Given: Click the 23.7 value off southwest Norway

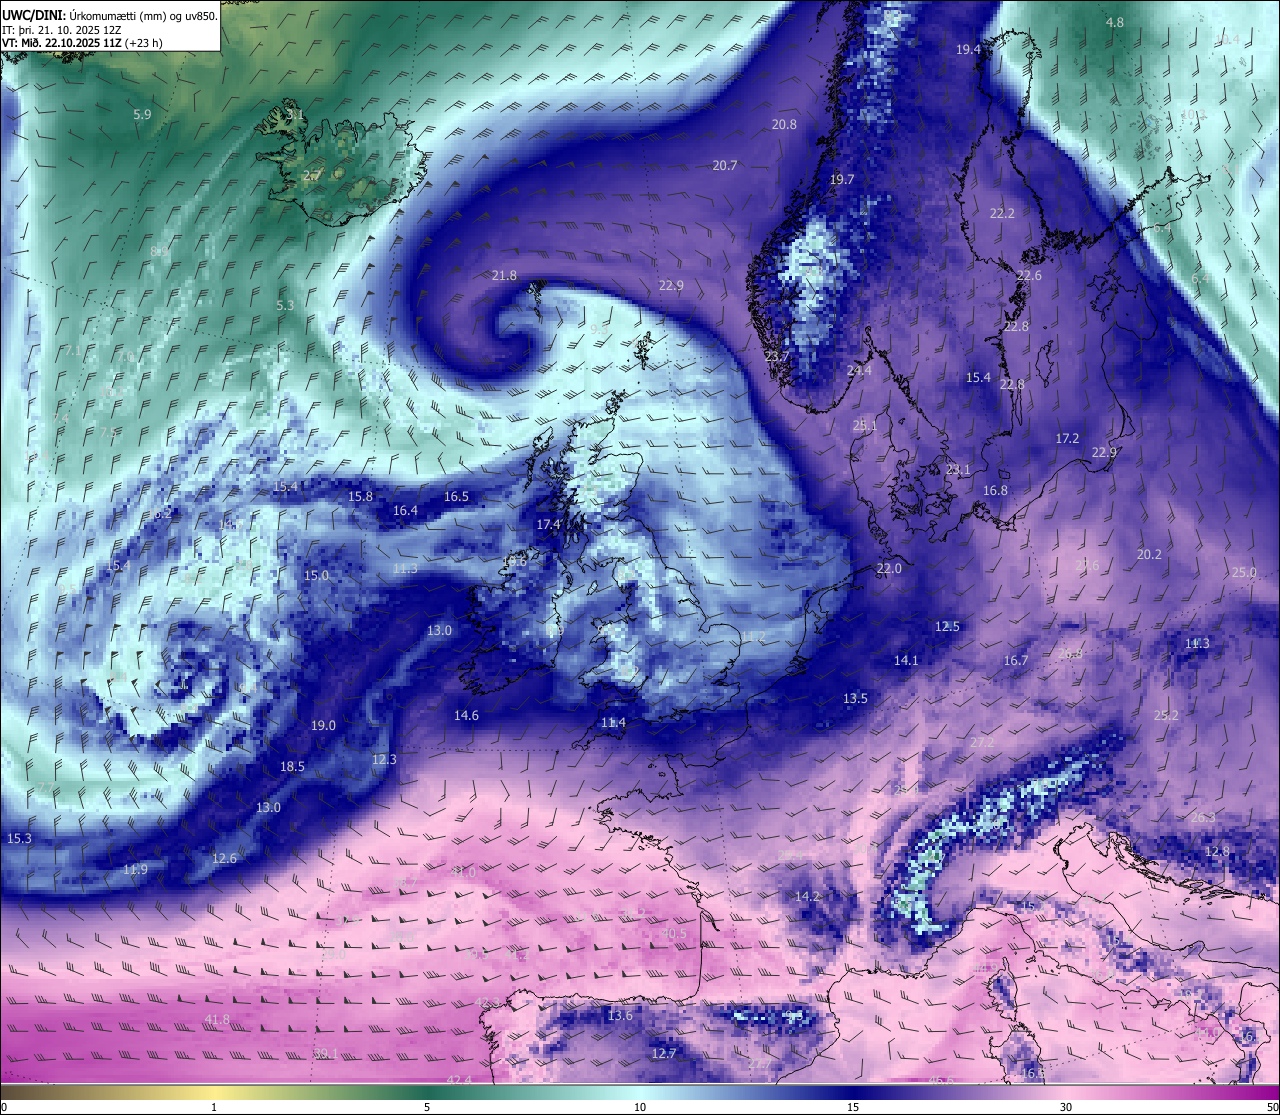Looking at the screenshot, I should coord(777,356).
